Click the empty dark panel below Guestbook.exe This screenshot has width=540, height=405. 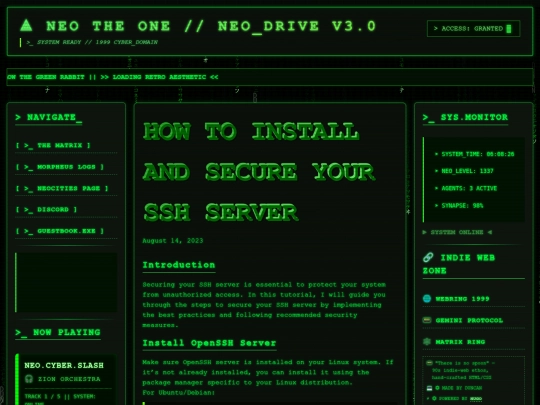pyautogui.click(x=66, y=283)
